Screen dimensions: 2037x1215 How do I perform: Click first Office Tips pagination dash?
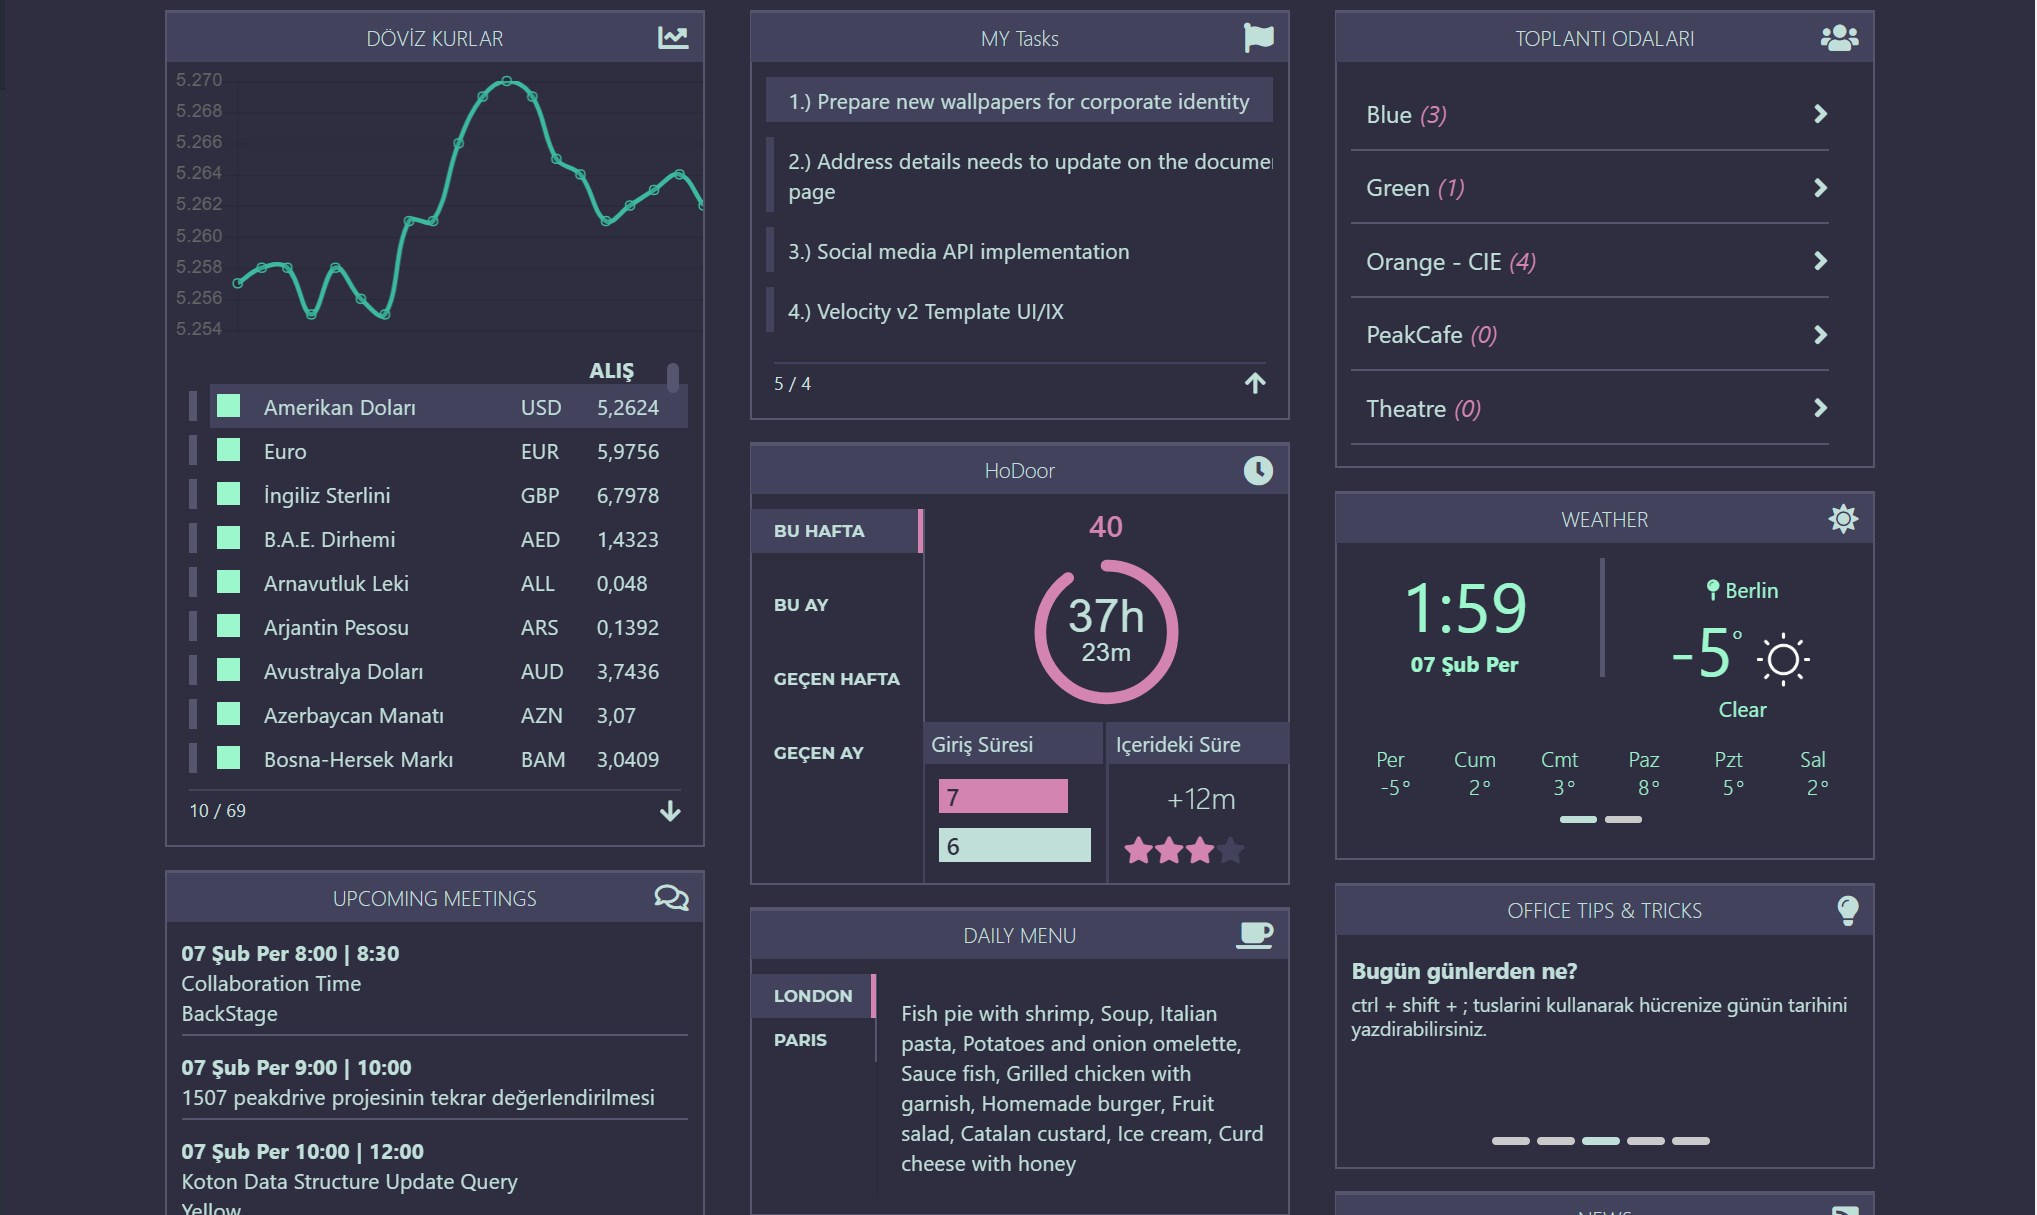1510,1140
